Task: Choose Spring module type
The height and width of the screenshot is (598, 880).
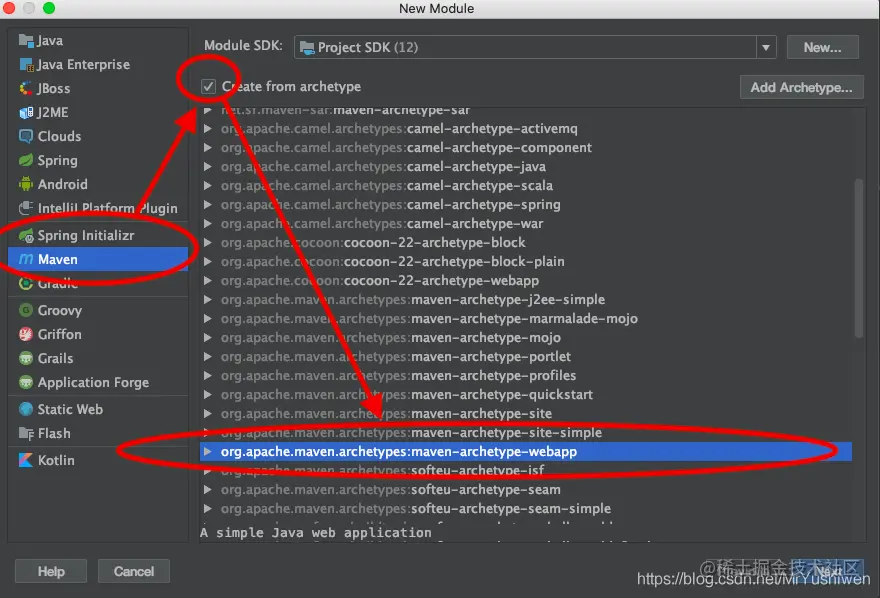Action: [98, 160]
